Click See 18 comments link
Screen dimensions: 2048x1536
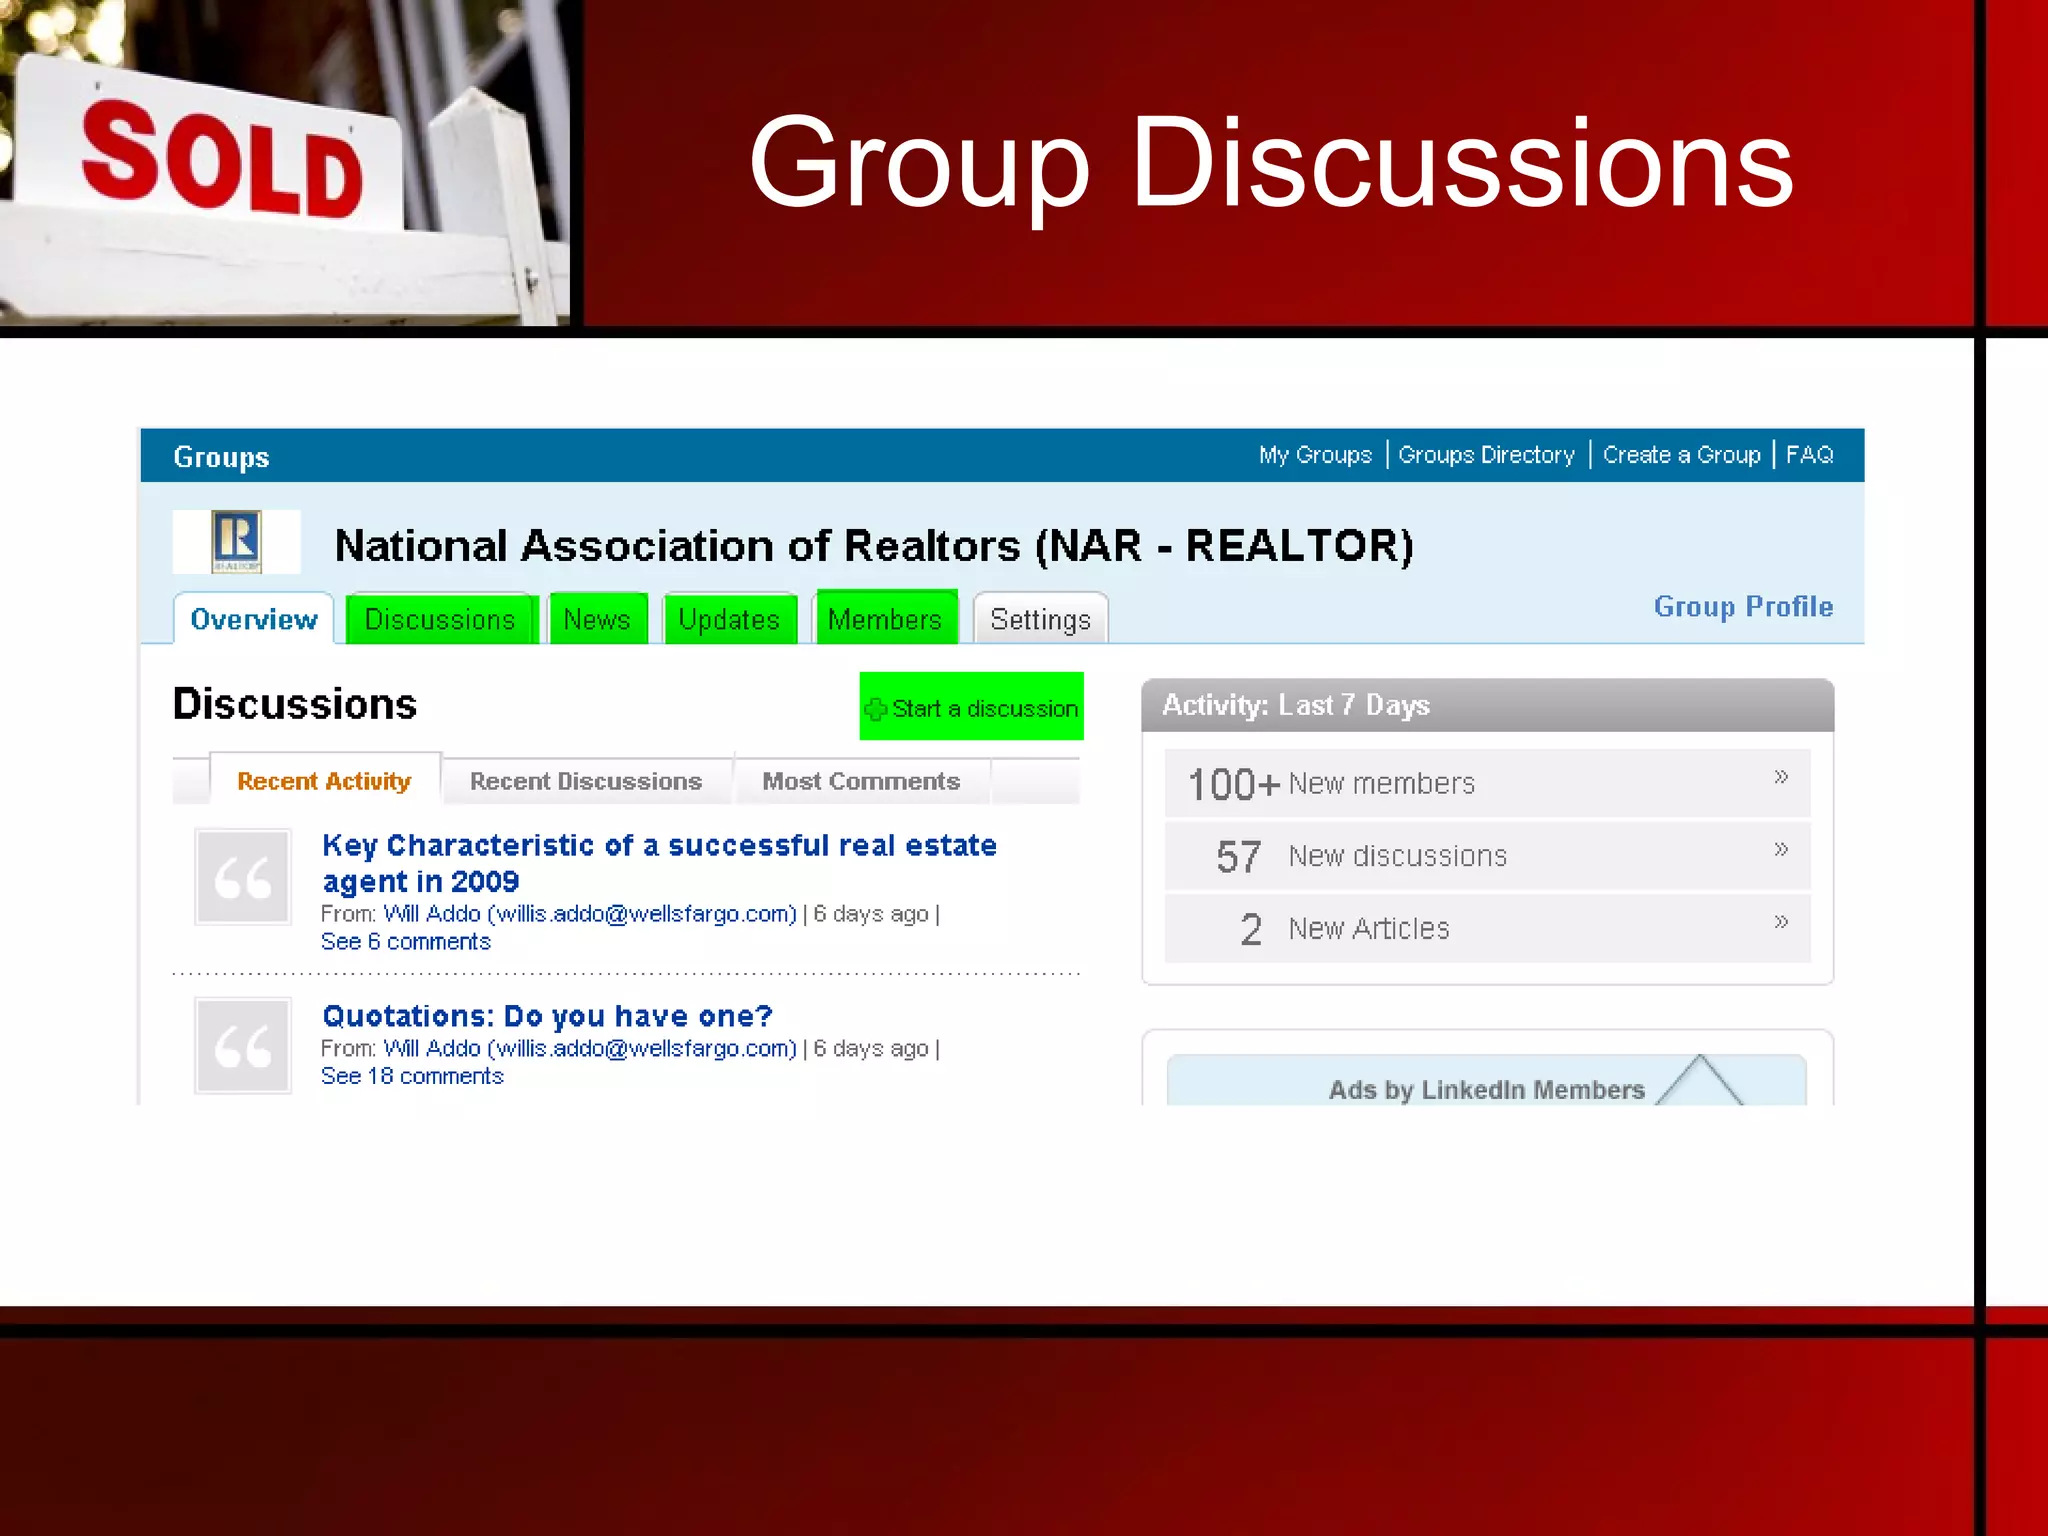click(x=412, y=1076)
